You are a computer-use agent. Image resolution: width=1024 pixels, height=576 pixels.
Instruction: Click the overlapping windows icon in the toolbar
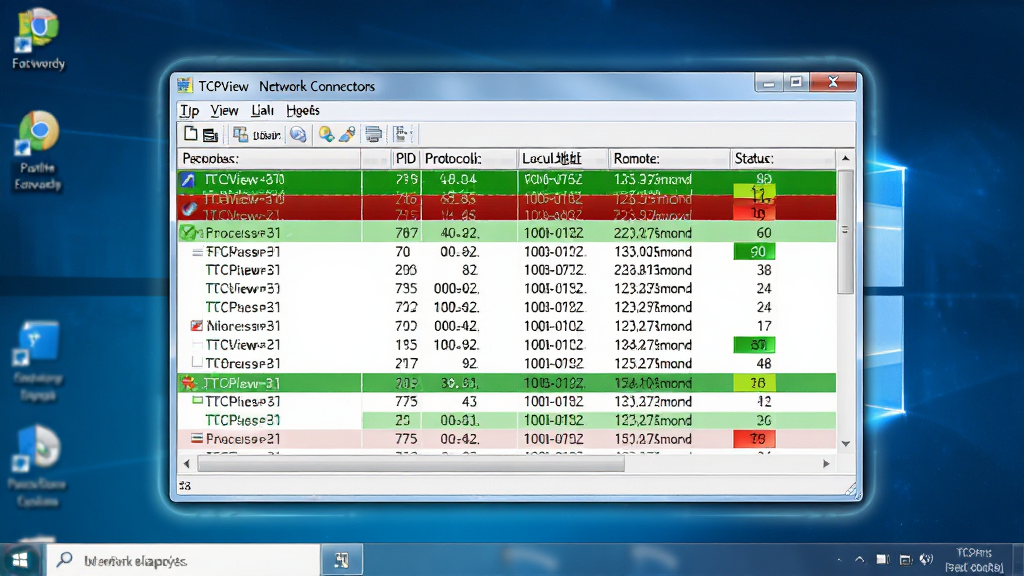tap(240, 134)
